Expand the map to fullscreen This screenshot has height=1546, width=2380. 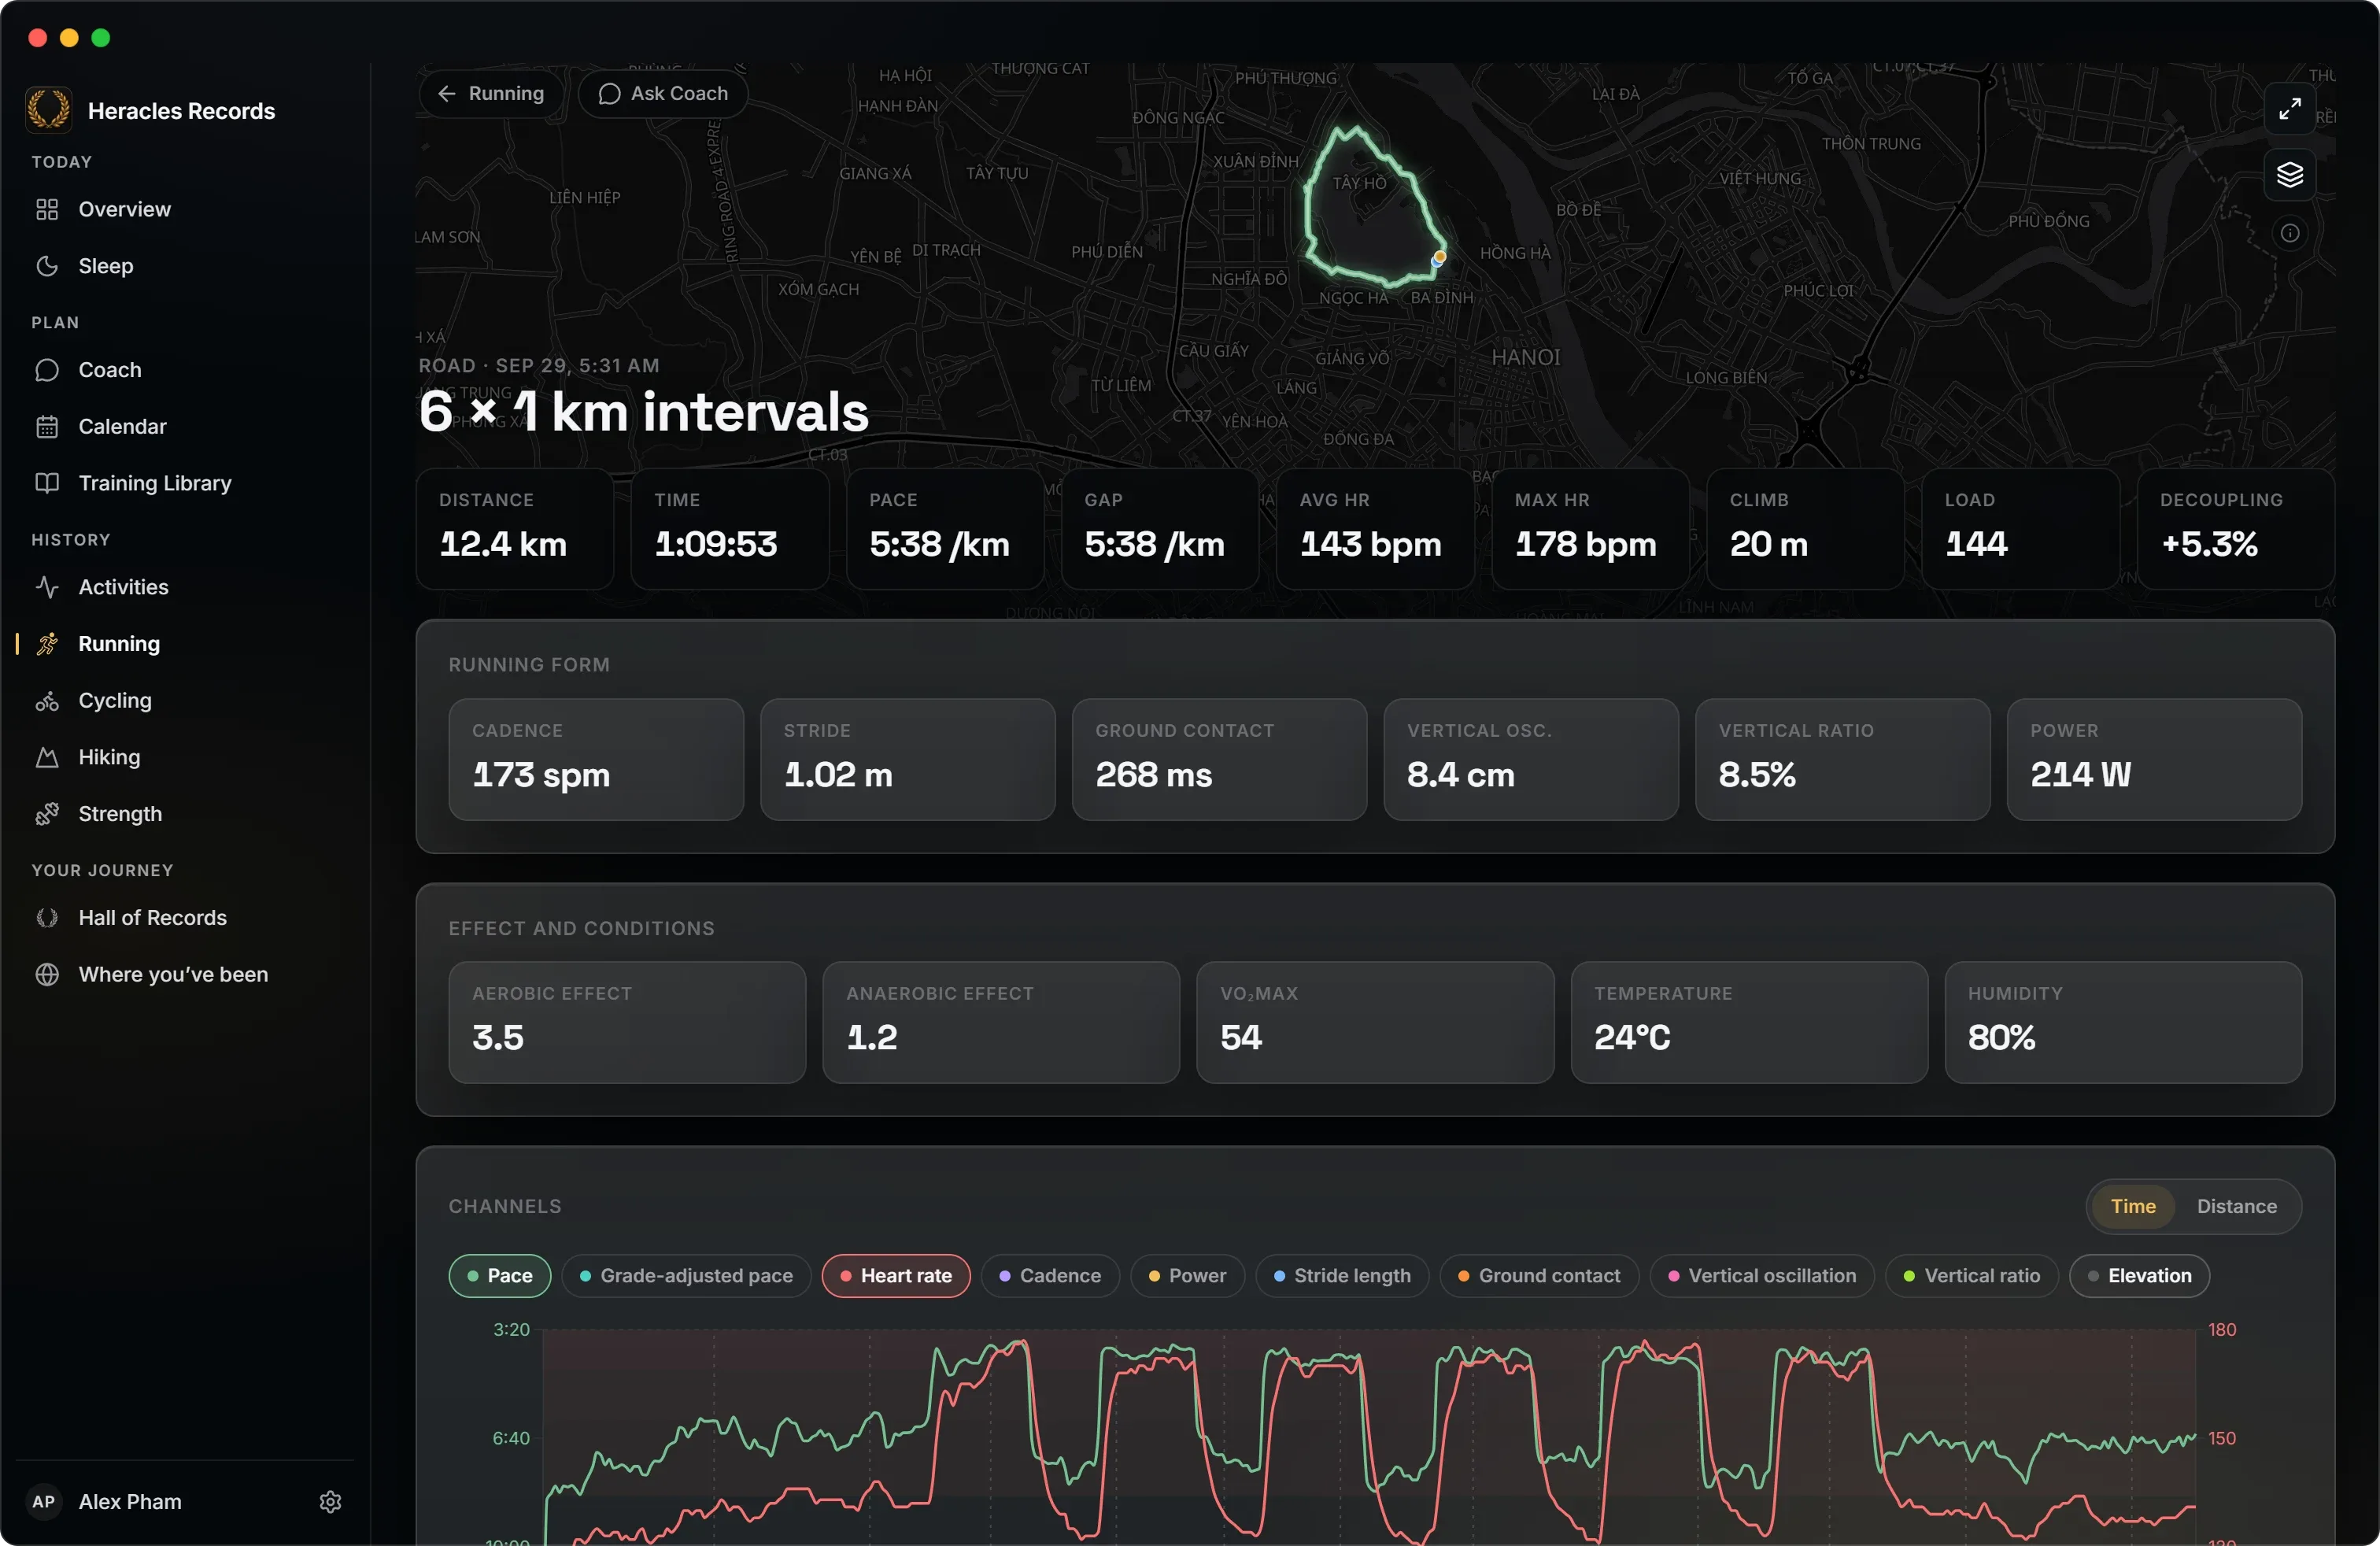(x=2290, y=109)
